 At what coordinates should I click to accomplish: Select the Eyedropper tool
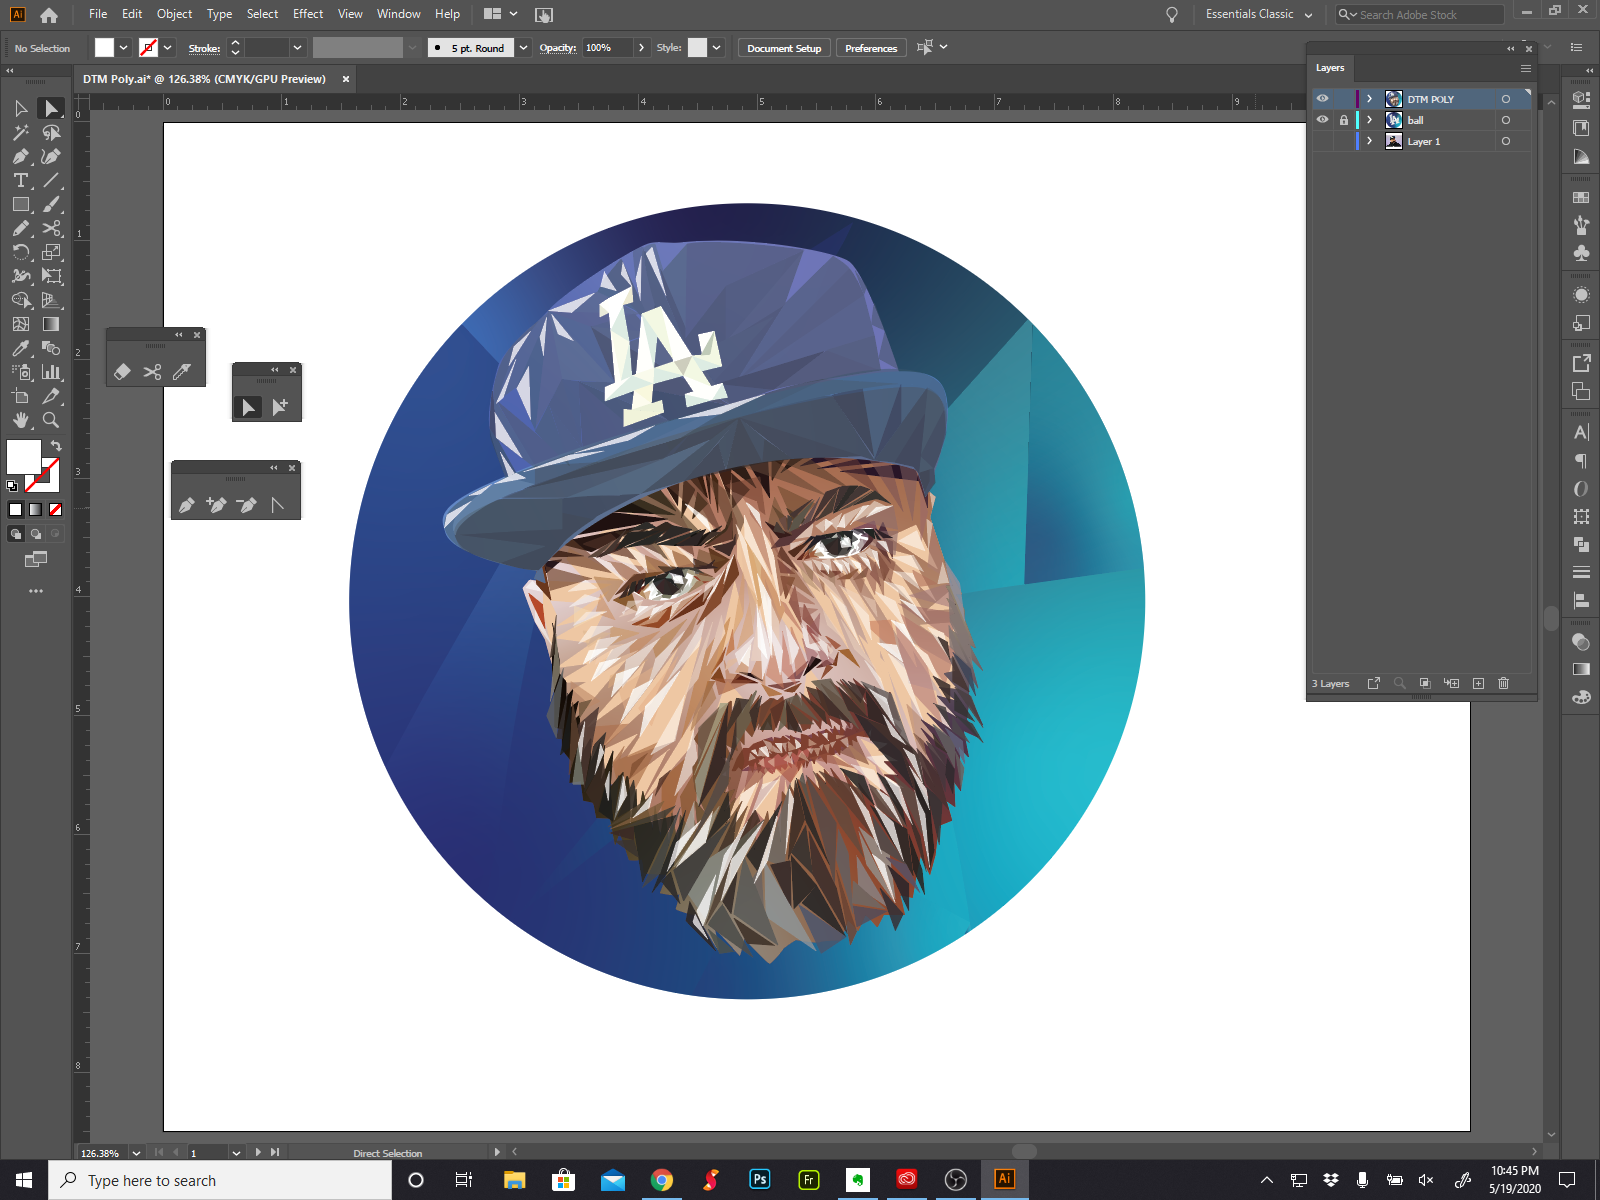(x=20, y=348)
